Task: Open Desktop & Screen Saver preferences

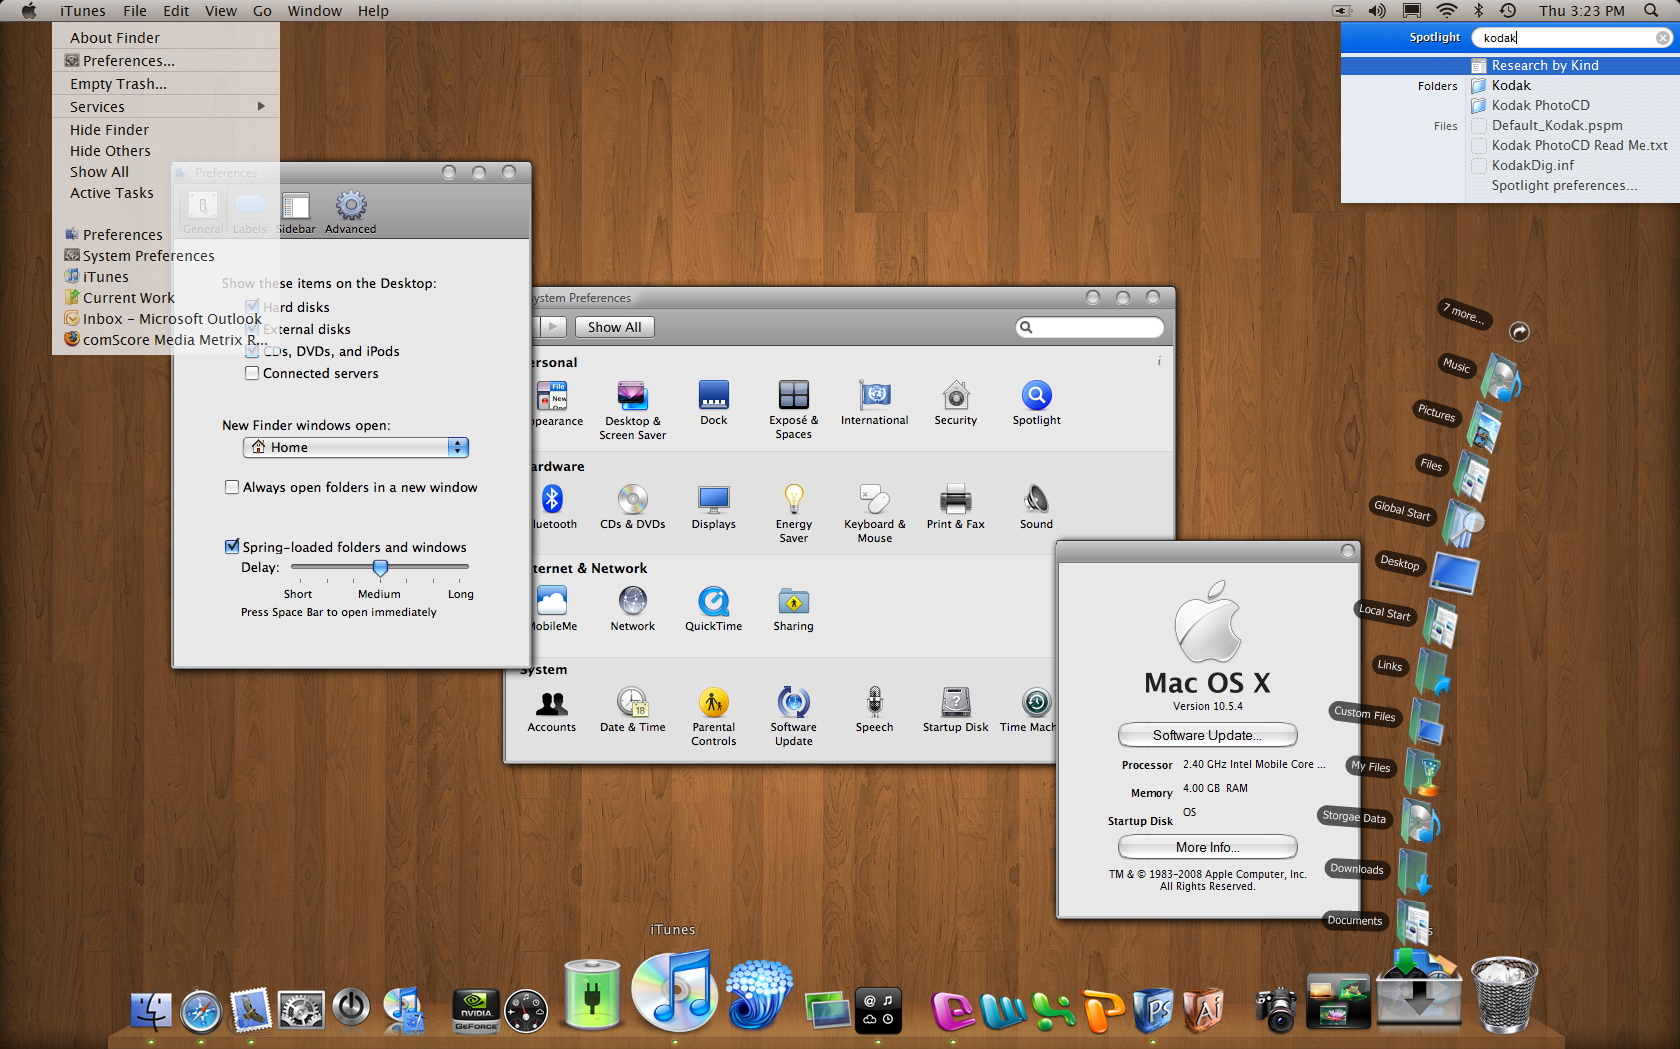Action: coord(632,410)
